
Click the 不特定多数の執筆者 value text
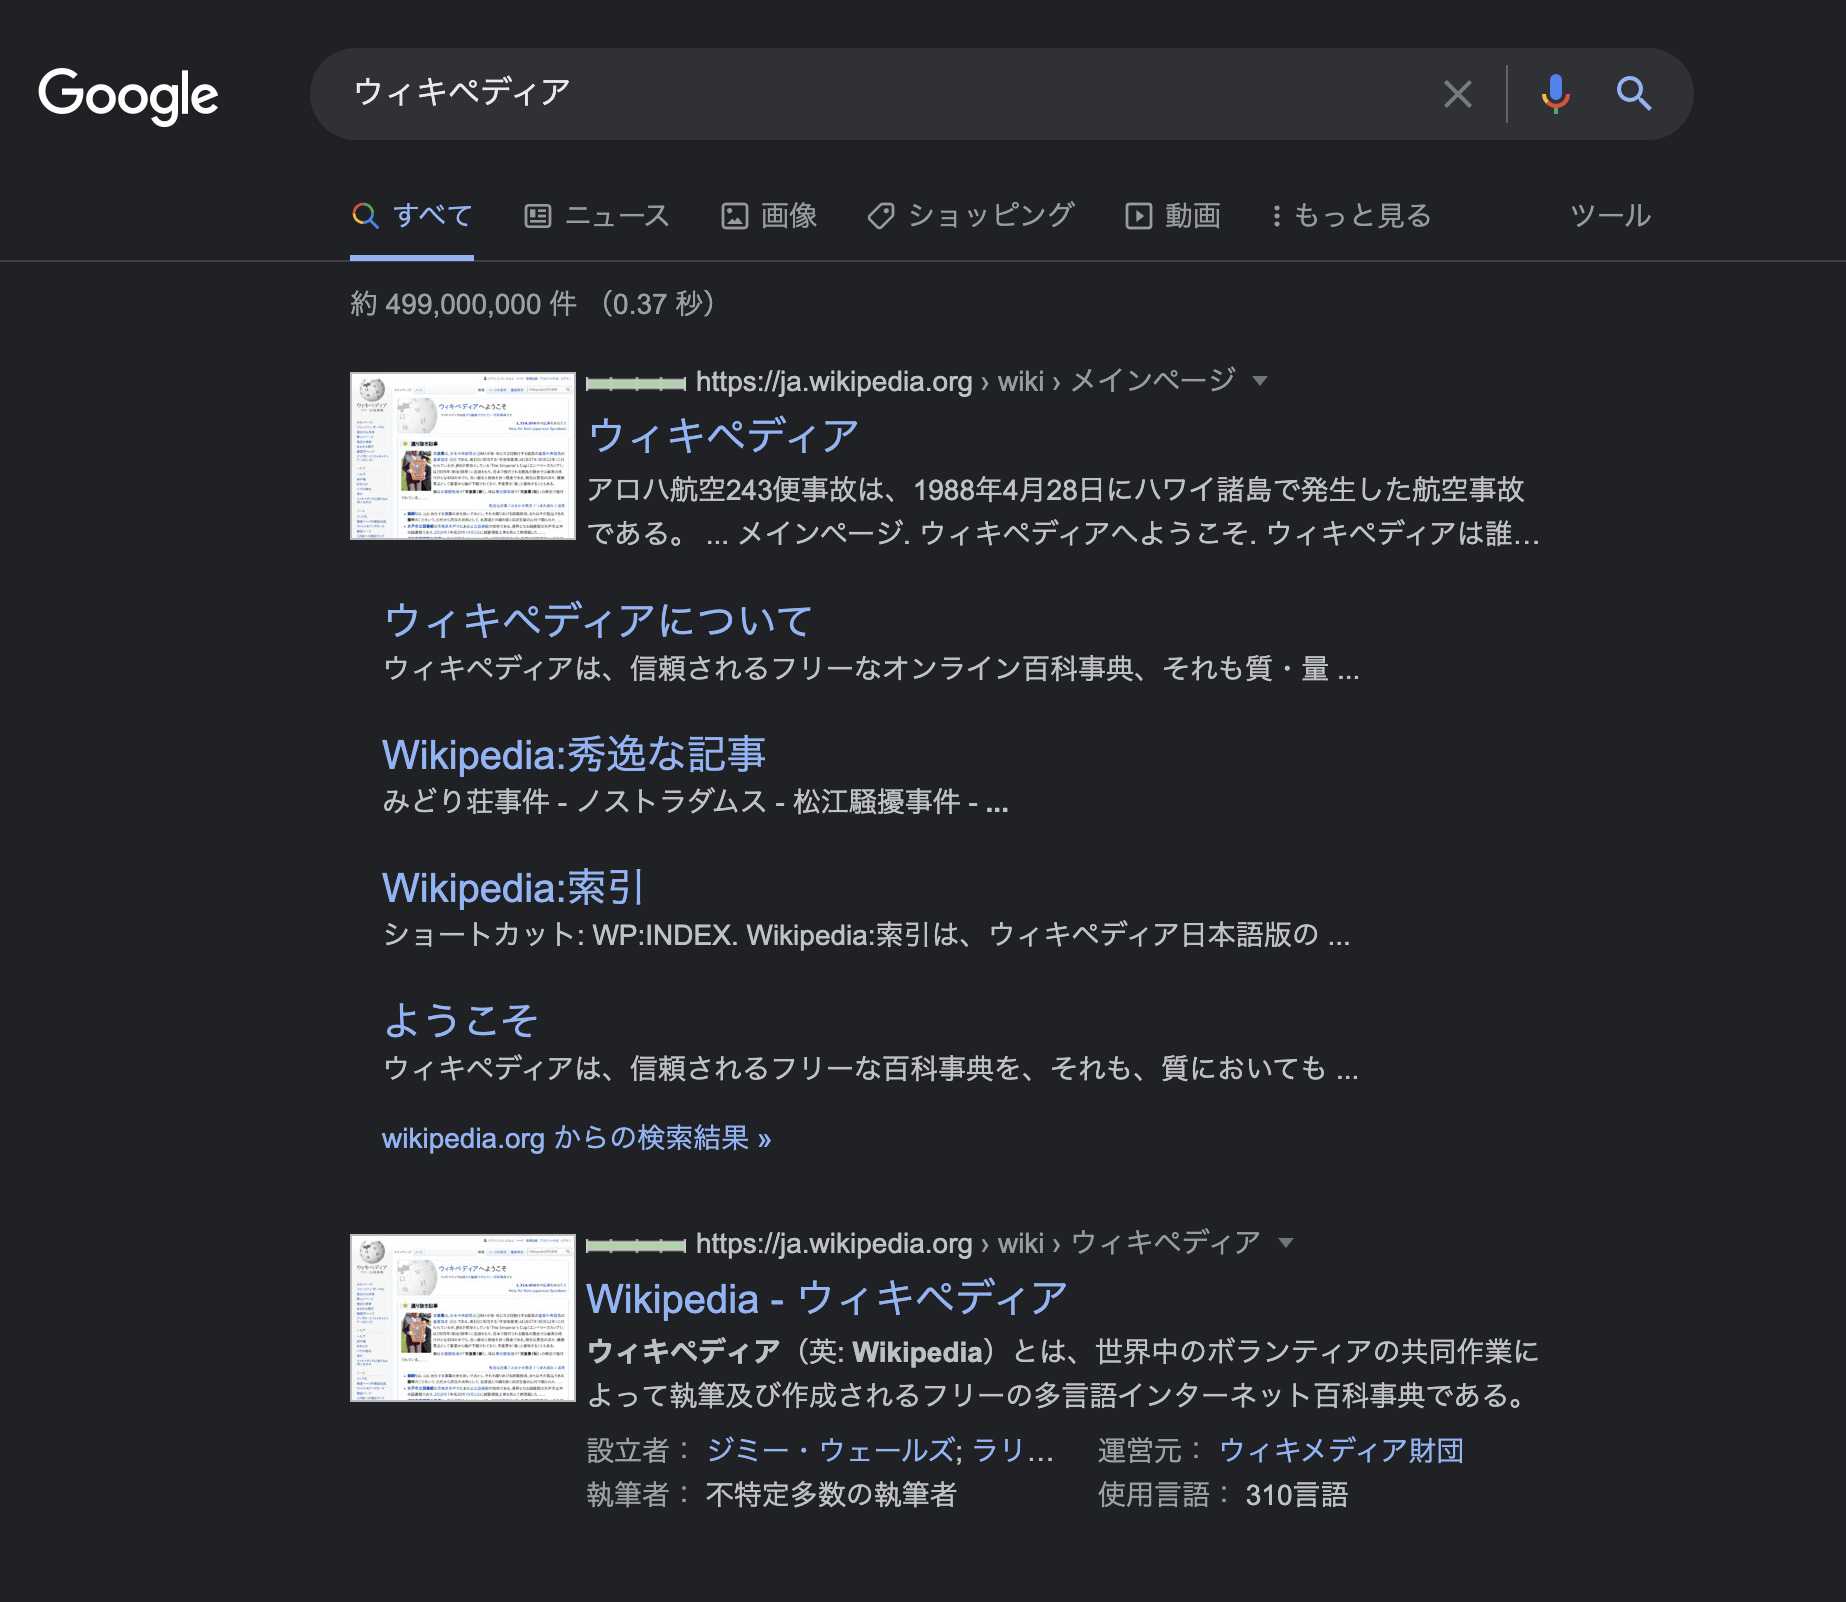pos(831,1495)
